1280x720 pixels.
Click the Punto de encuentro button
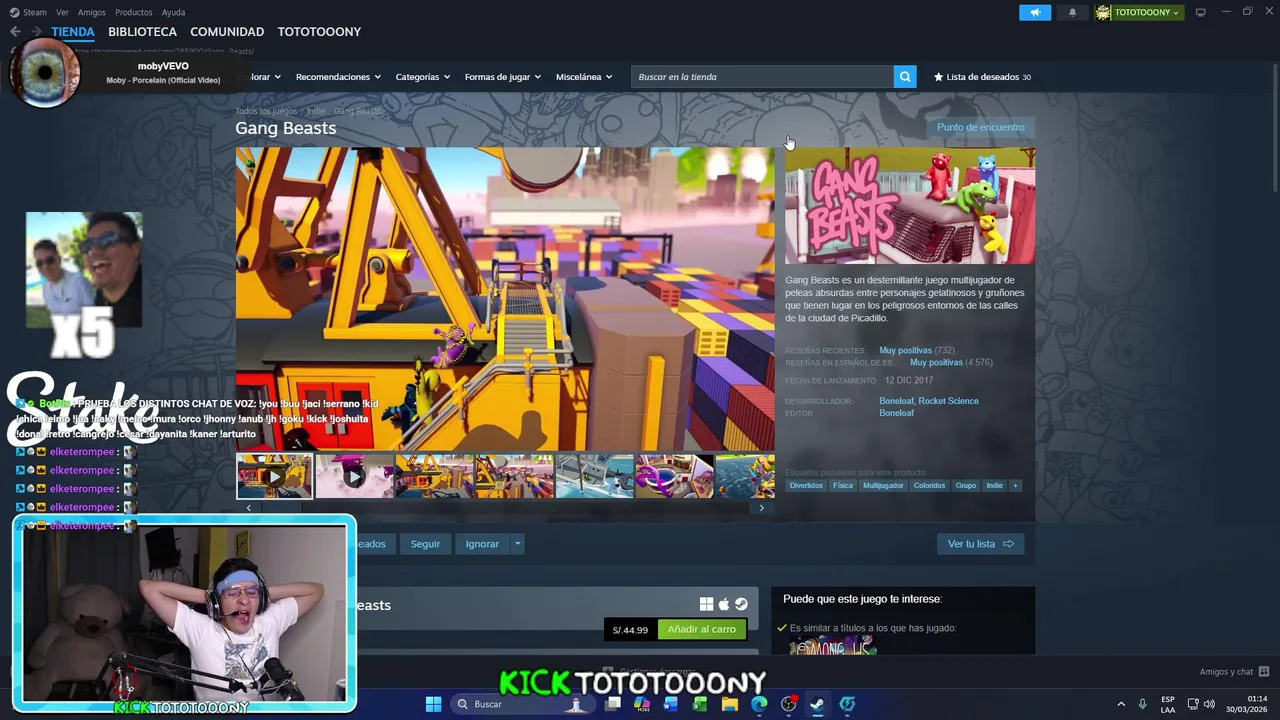point(980,127)
